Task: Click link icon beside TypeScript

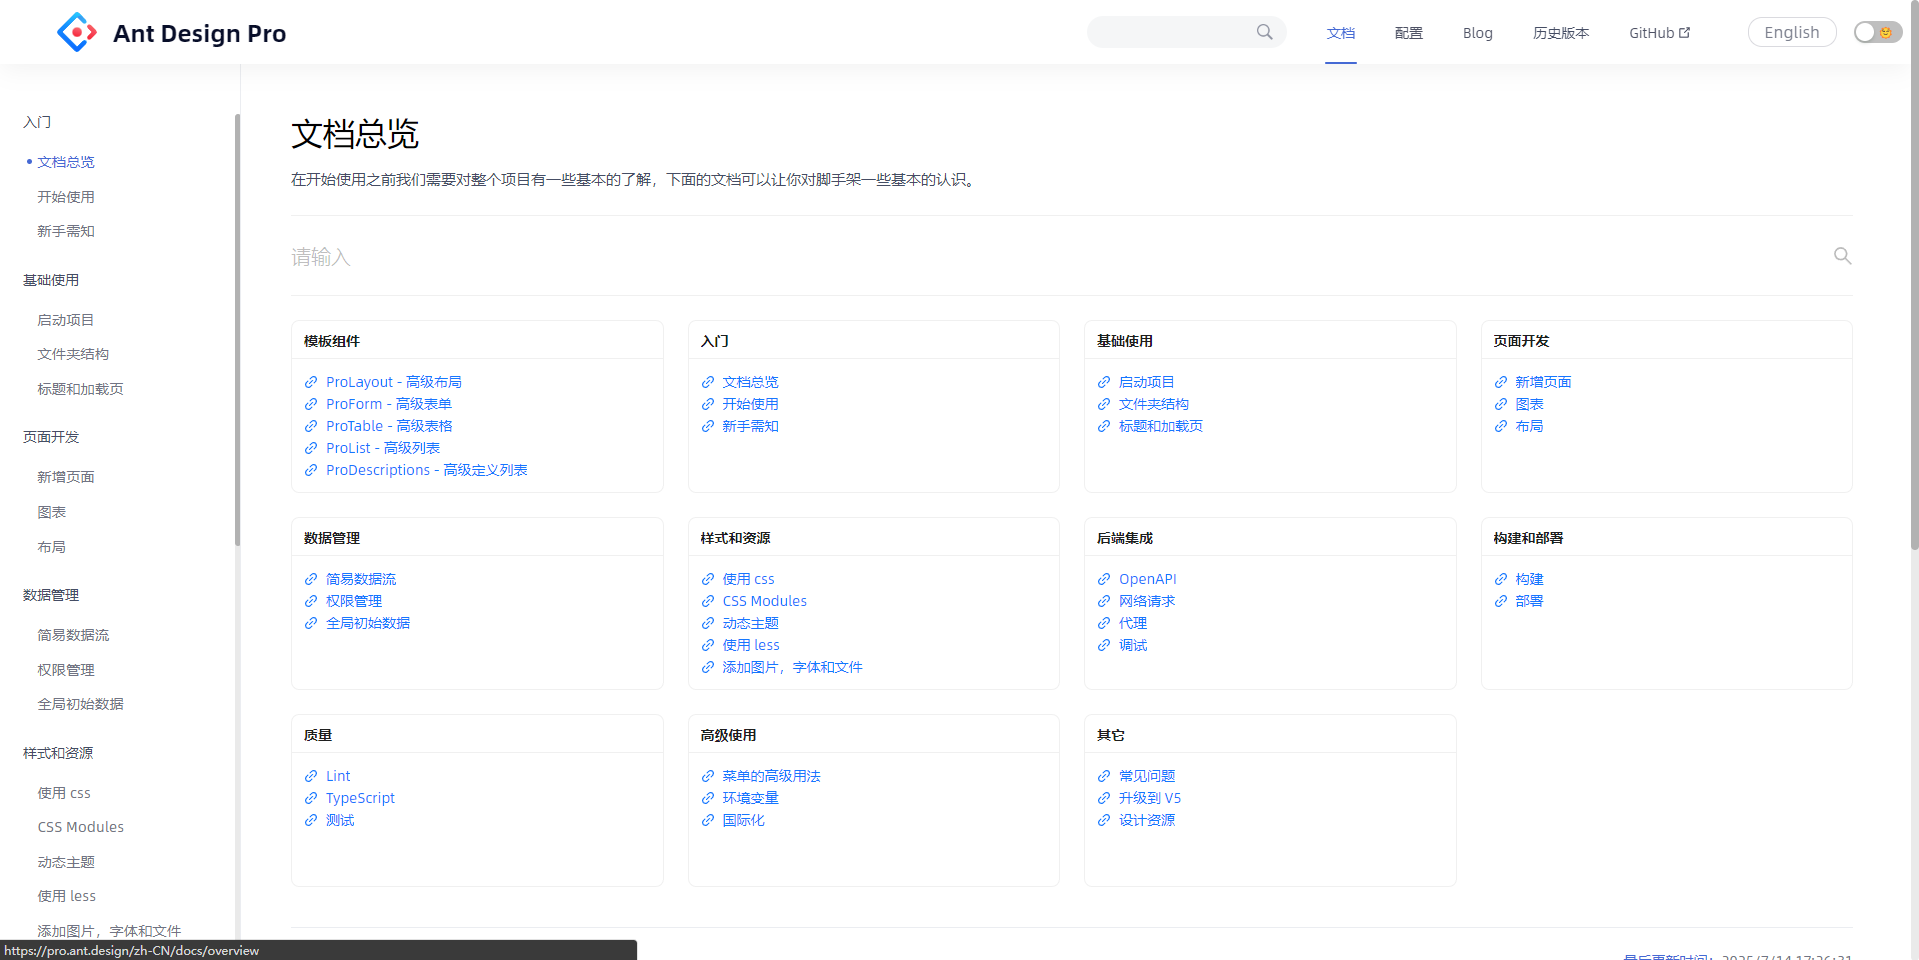Action: 311,798
